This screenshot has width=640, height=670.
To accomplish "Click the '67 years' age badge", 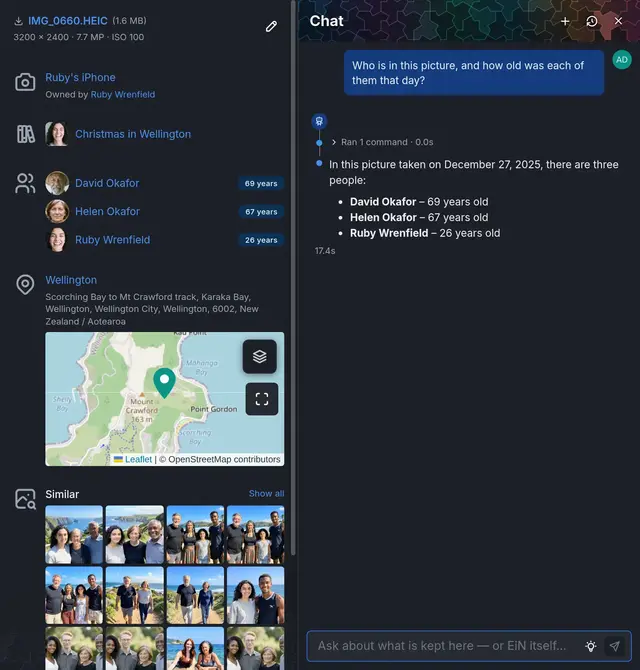I will pyautogui.click(x=261, y=212).
